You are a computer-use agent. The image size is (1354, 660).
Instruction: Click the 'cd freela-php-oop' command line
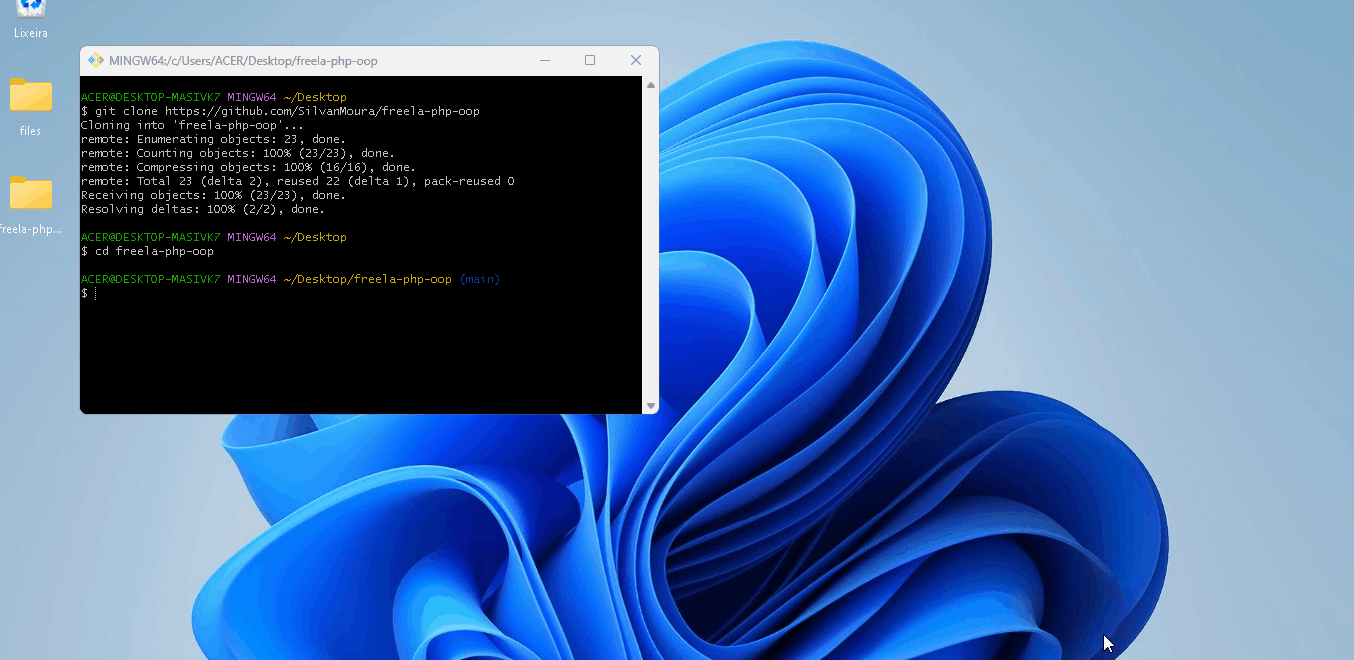tap(147, 251)
